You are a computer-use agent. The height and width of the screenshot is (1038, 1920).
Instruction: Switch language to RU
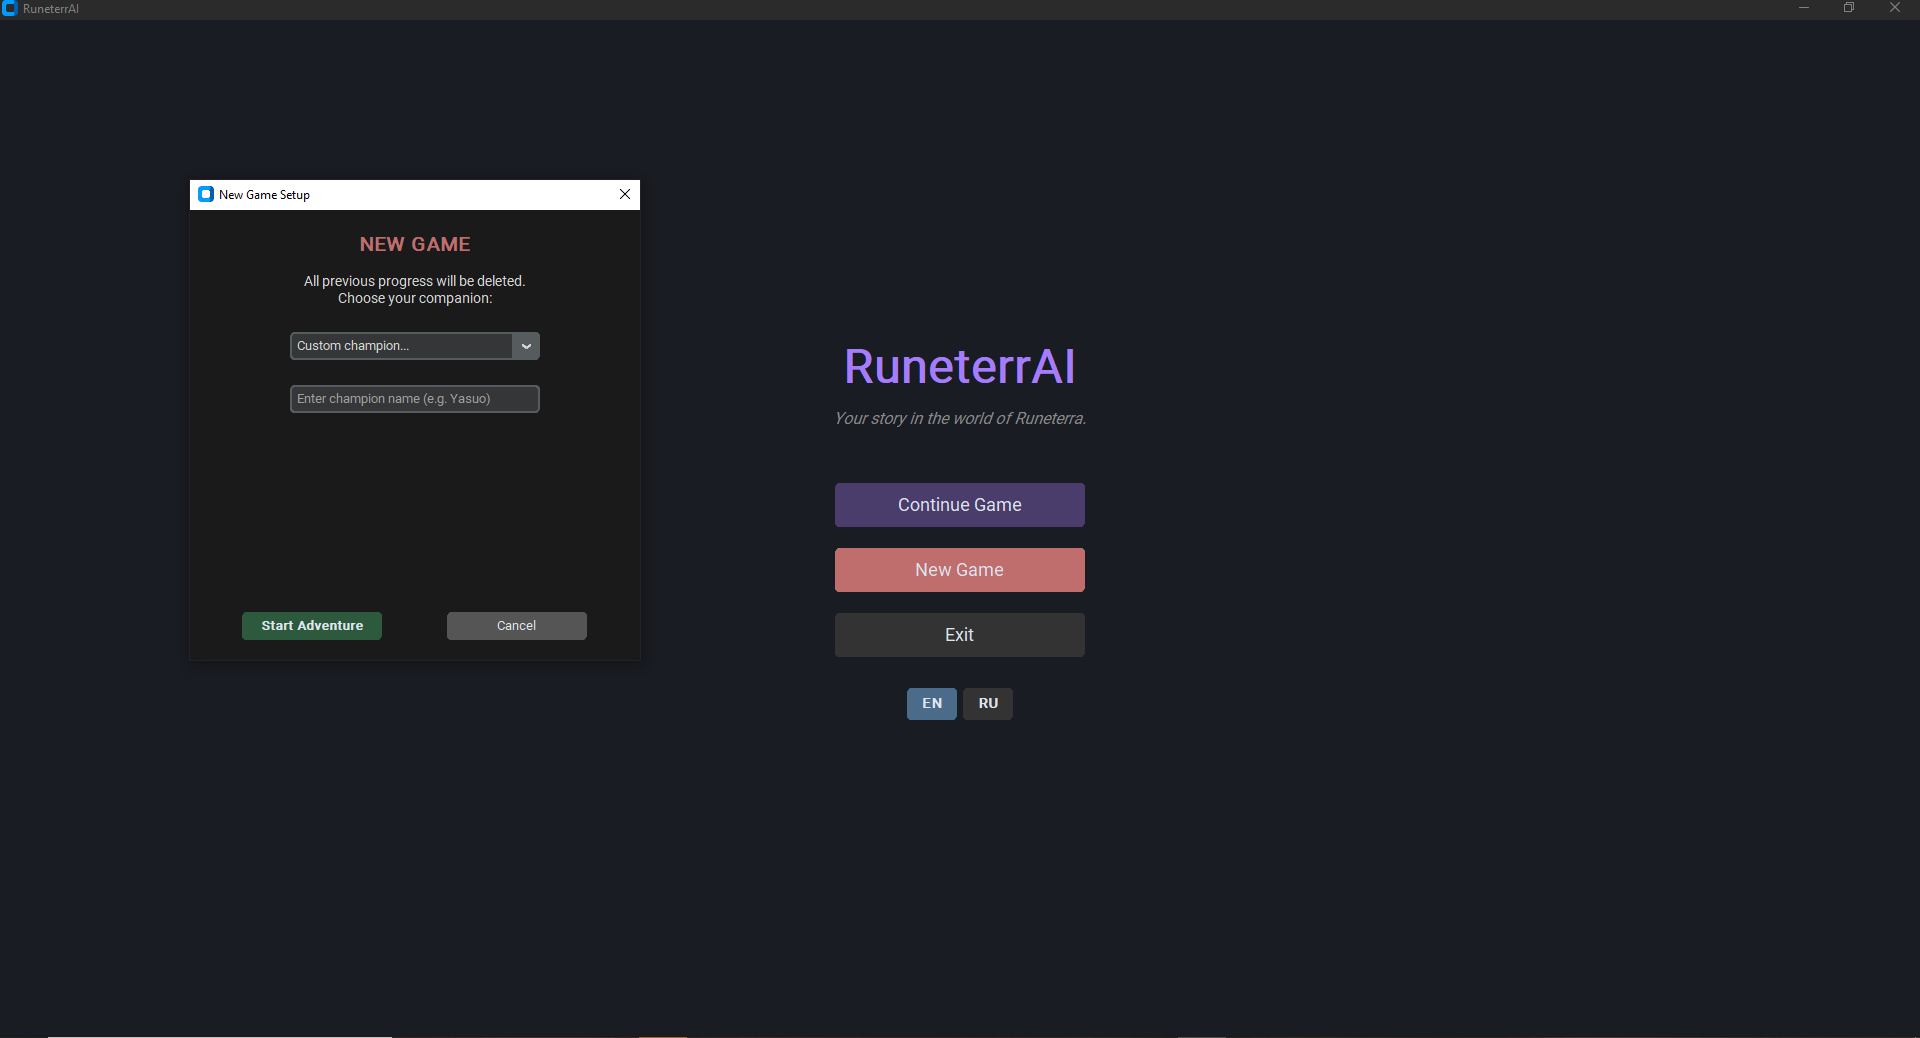coord(988,704)
